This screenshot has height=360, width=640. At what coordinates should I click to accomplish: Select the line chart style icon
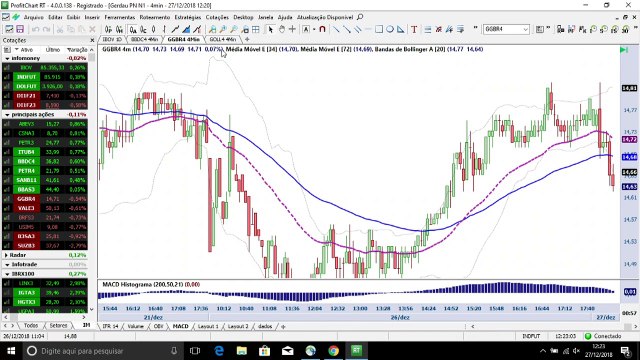click(176, 29)
